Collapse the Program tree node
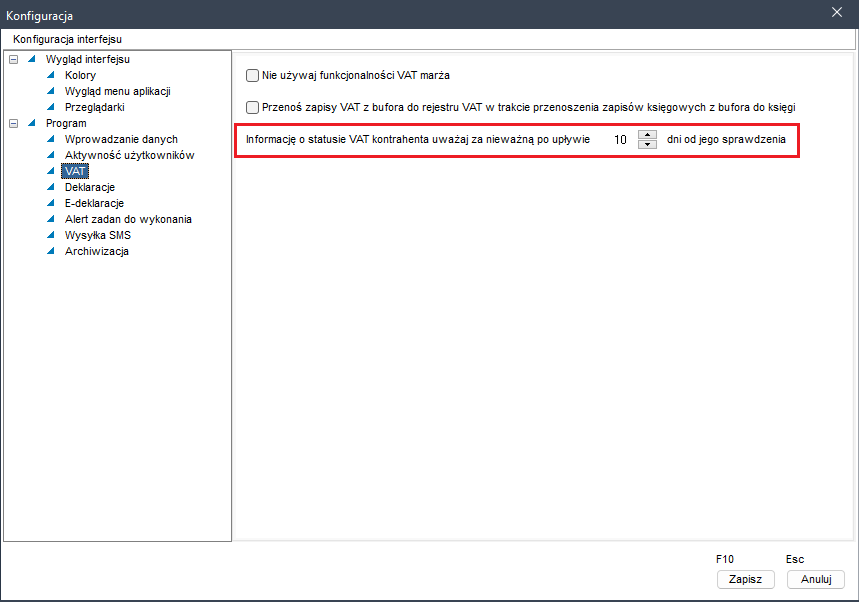Screen dimensions: 859x602 pyautogui.click(x=13, y=123)
